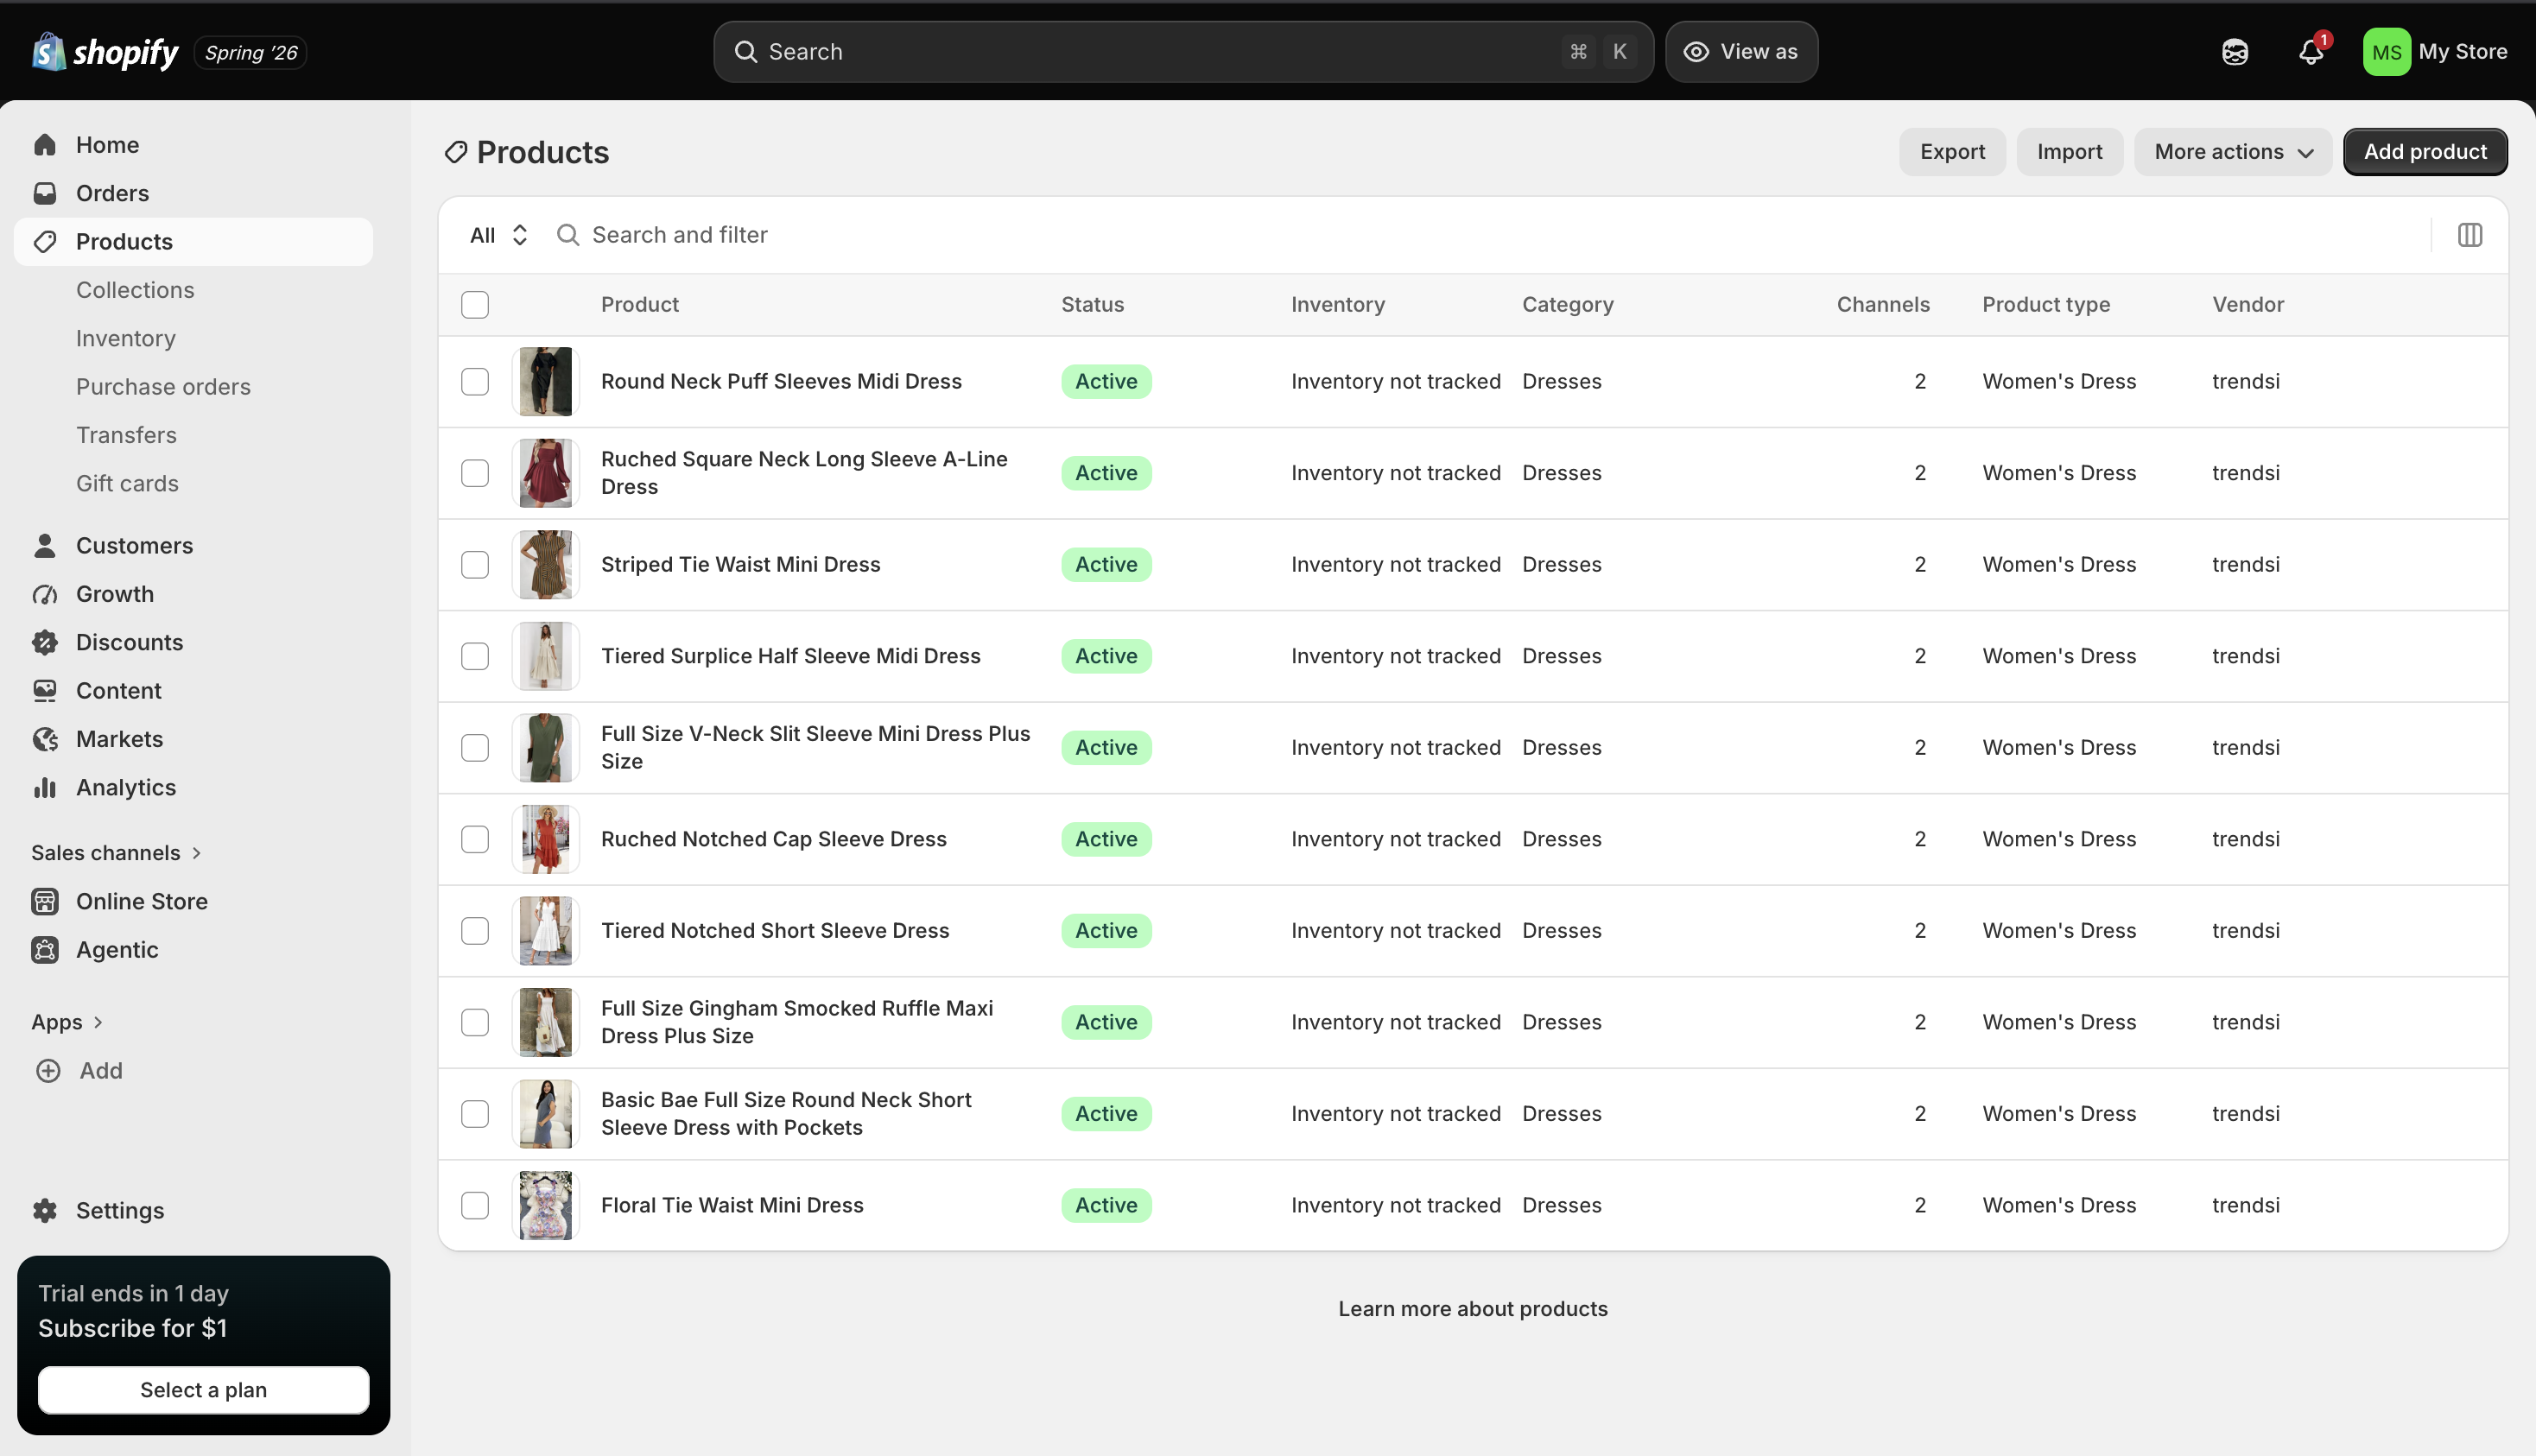Select Striped Tie Waist Mini Dress checkbox
The width and height of the screenshot is (2536, 1456).
pos(475,564)
